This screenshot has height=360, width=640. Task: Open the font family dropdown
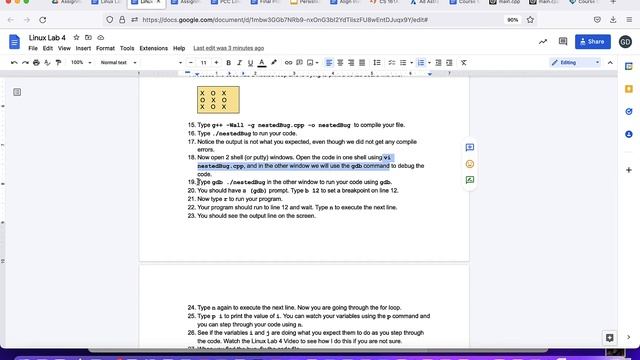(x=162, y=62)
